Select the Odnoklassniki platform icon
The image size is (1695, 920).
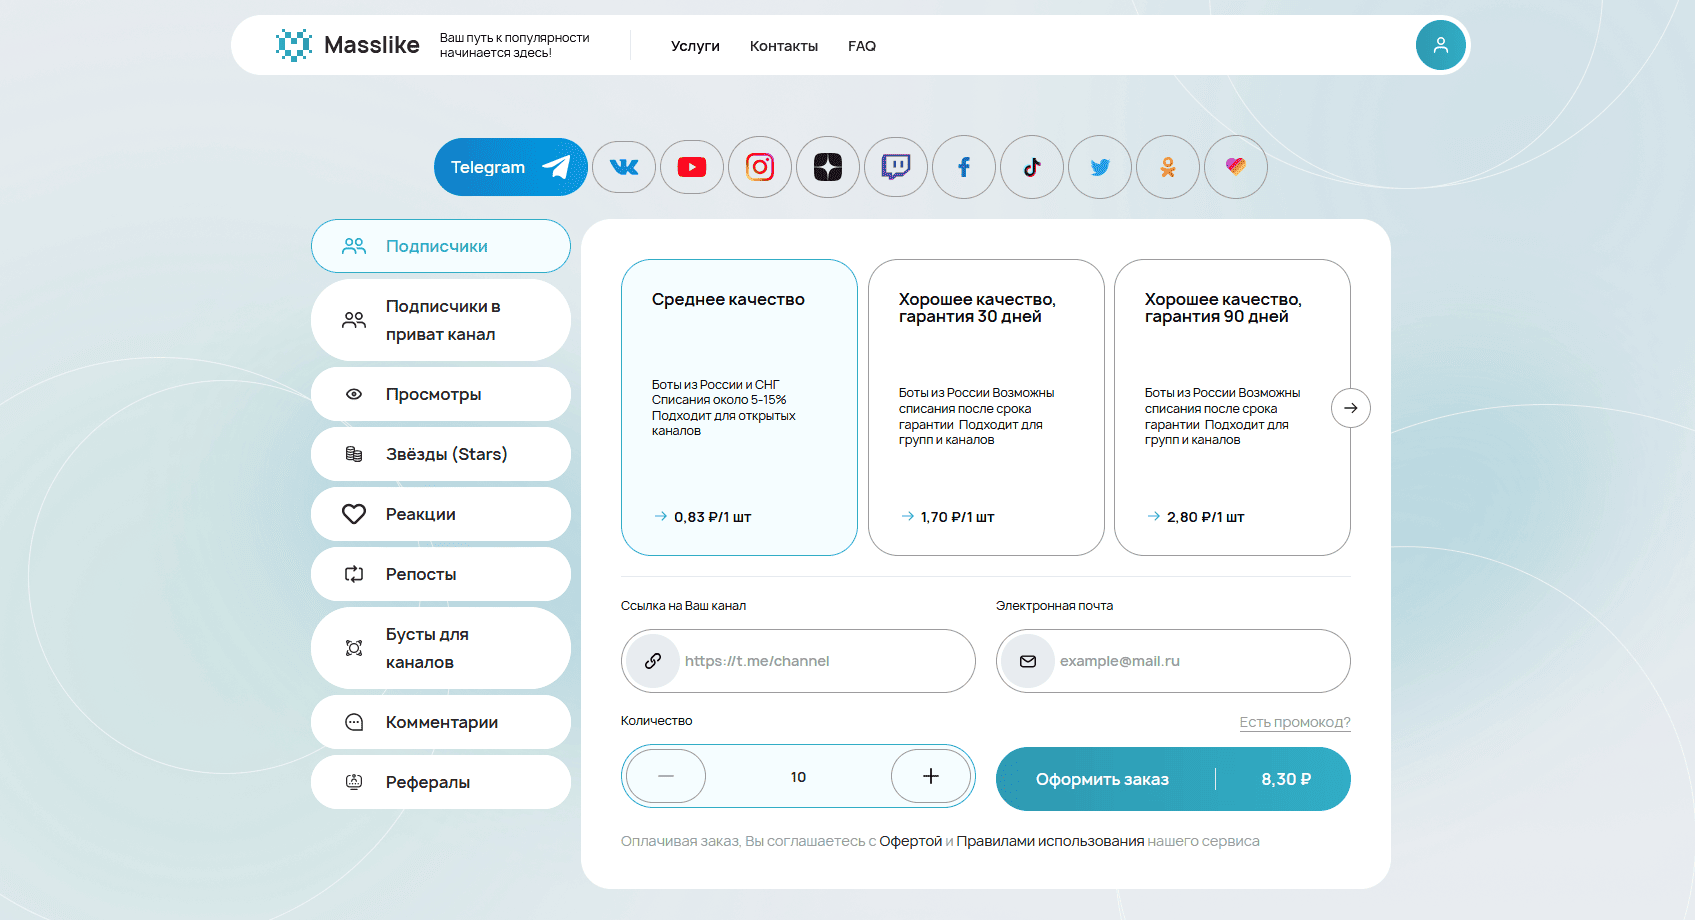pos(1168,167)
